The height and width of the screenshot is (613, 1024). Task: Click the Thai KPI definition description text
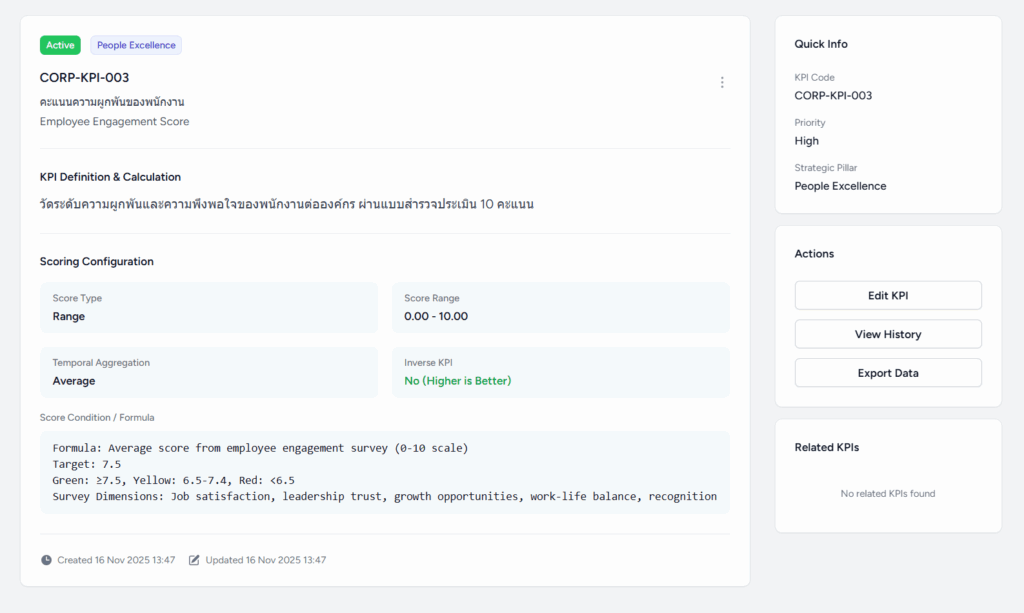point(286,204)
